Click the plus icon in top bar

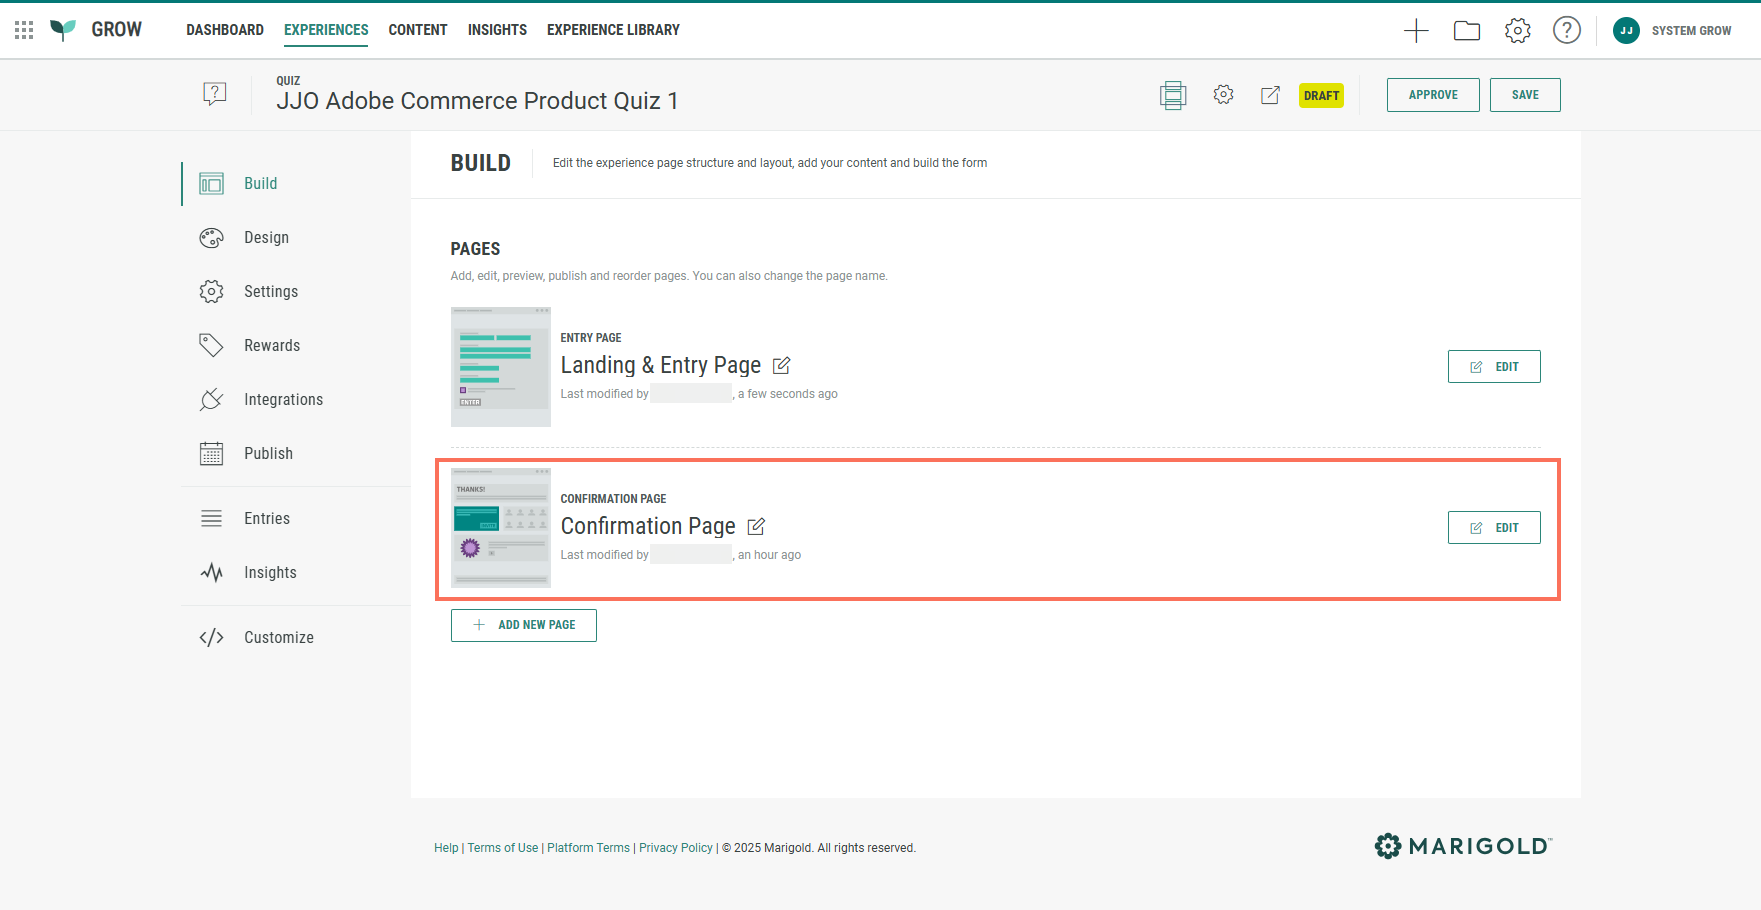pos(1416,31)
